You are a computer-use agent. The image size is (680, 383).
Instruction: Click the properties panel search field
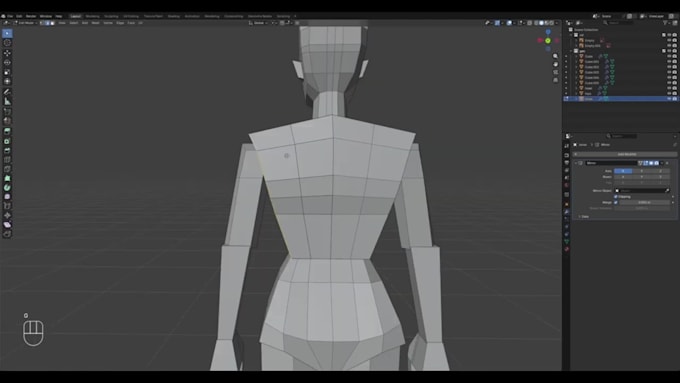pyautogui.click(x=622, y=136)
